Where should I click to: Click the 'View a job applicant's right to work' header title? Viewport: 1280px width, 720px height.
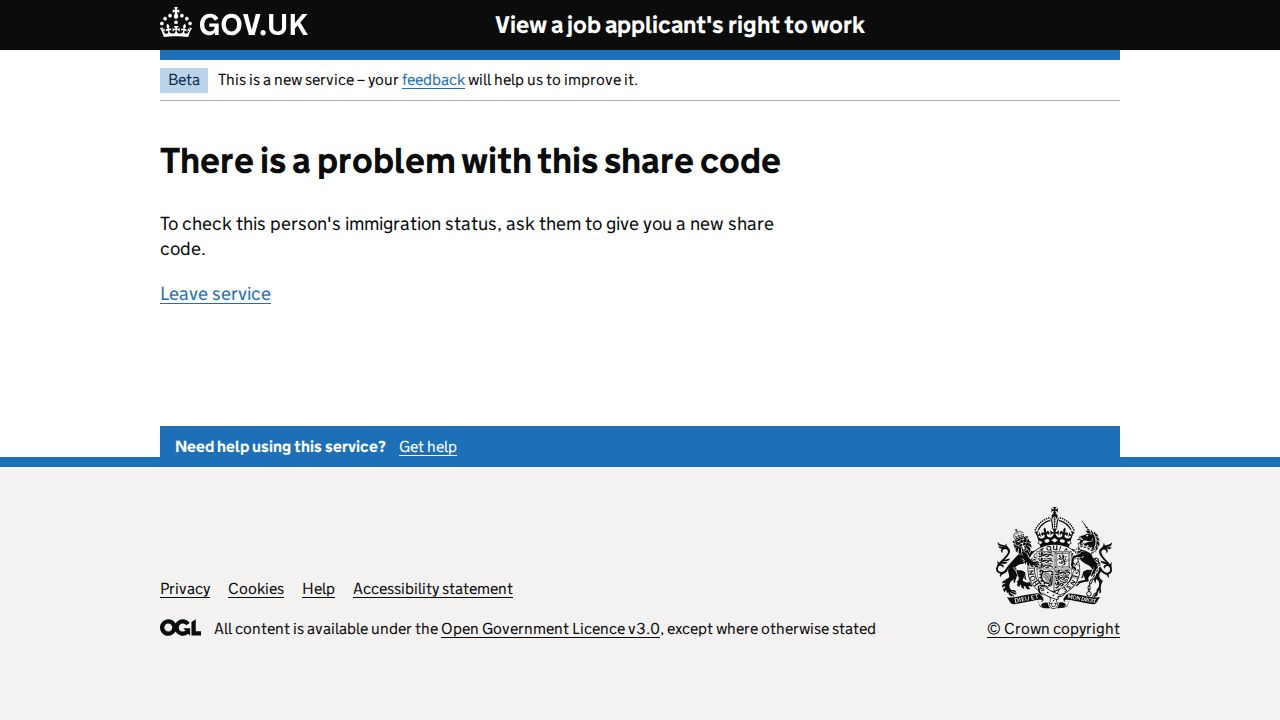click(680, 25)
